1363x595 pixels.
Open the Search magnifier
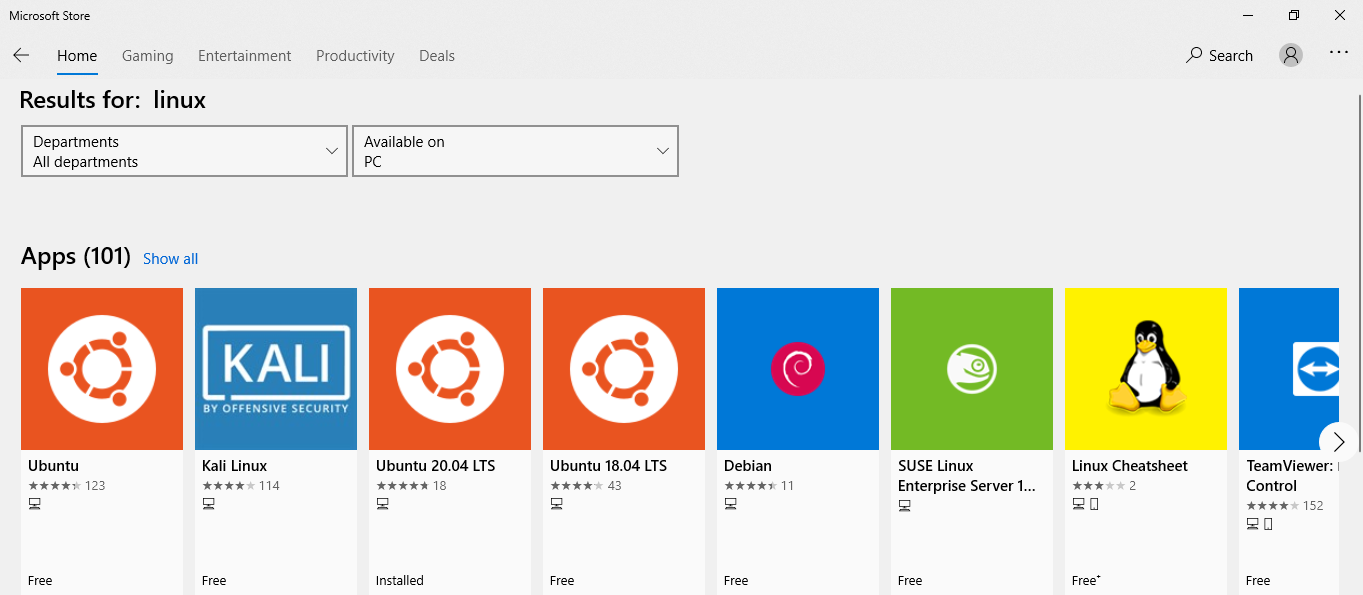(1194, 55)
